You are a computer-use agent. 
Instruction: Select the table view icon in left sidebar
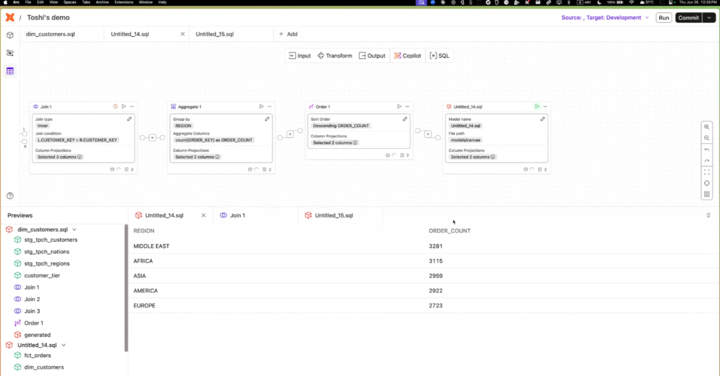coord(10,71)
